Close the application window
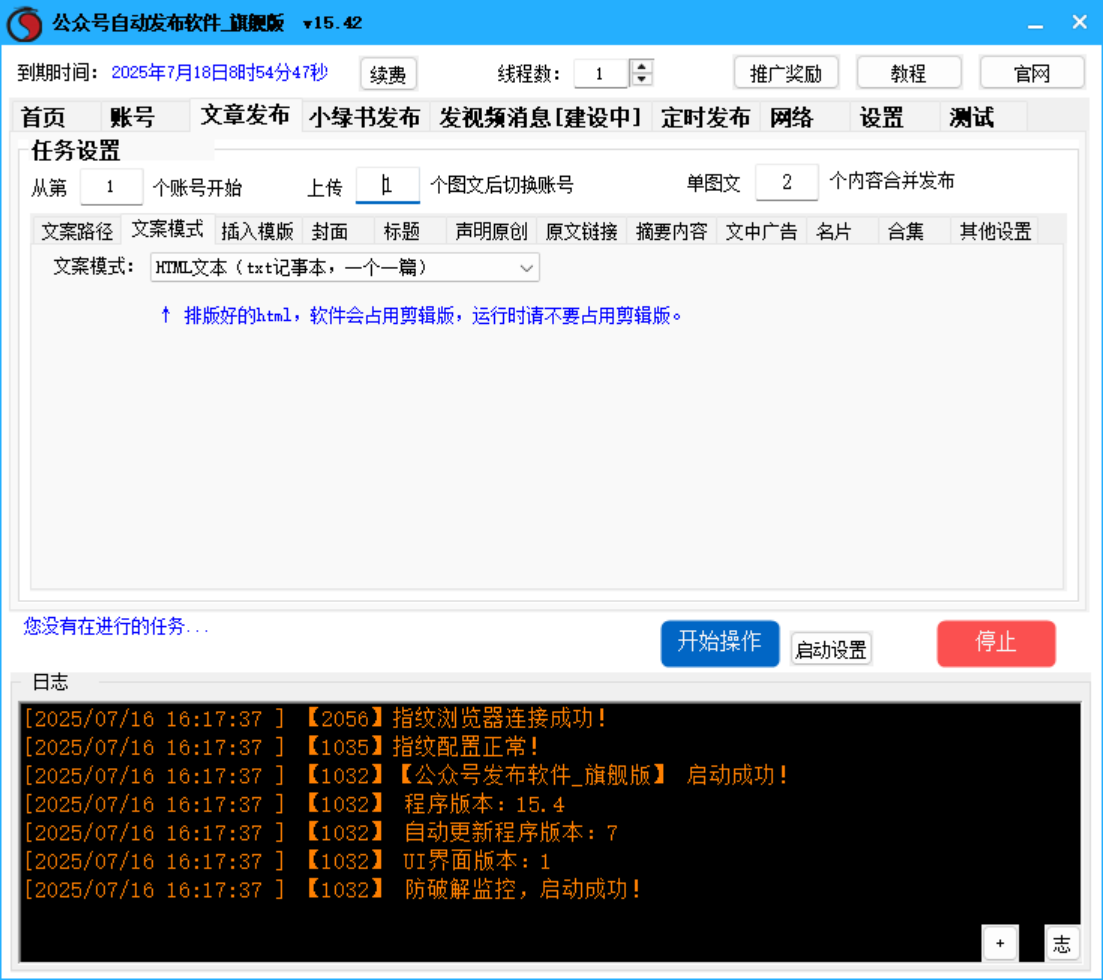The height and width of the screenshot is (980, 1103). pos(1080,23)
